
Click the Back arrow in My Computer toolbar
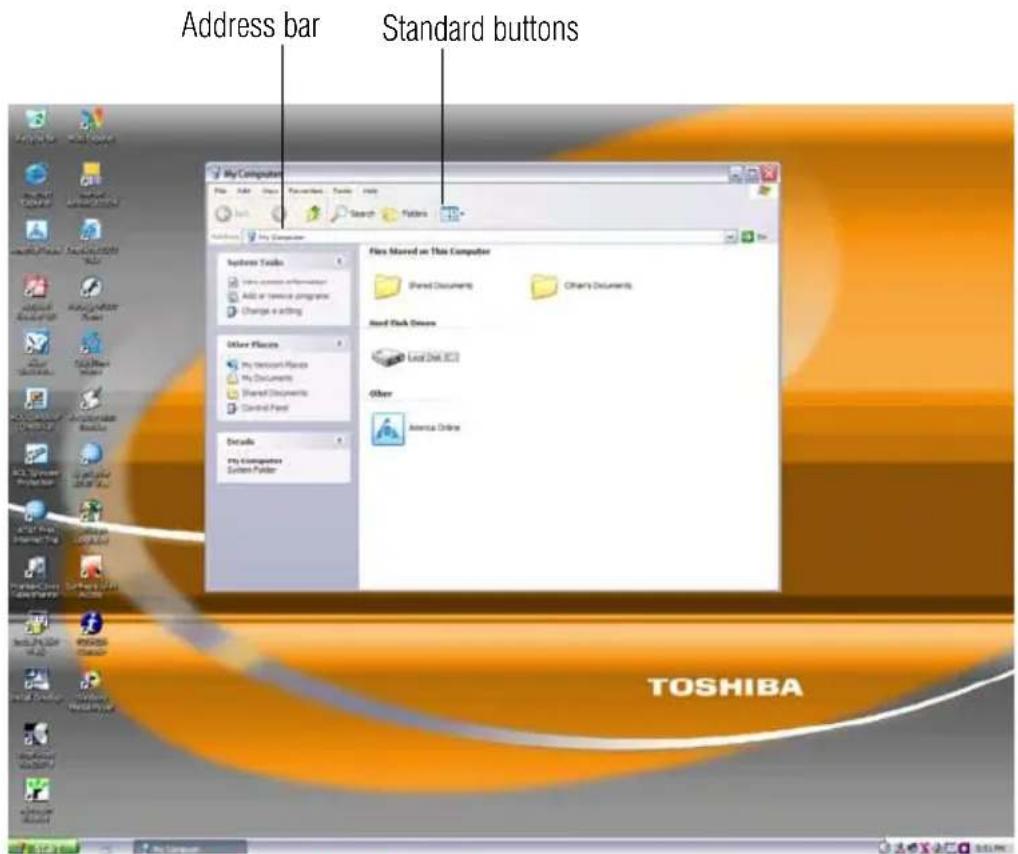[x=223, y=214]
